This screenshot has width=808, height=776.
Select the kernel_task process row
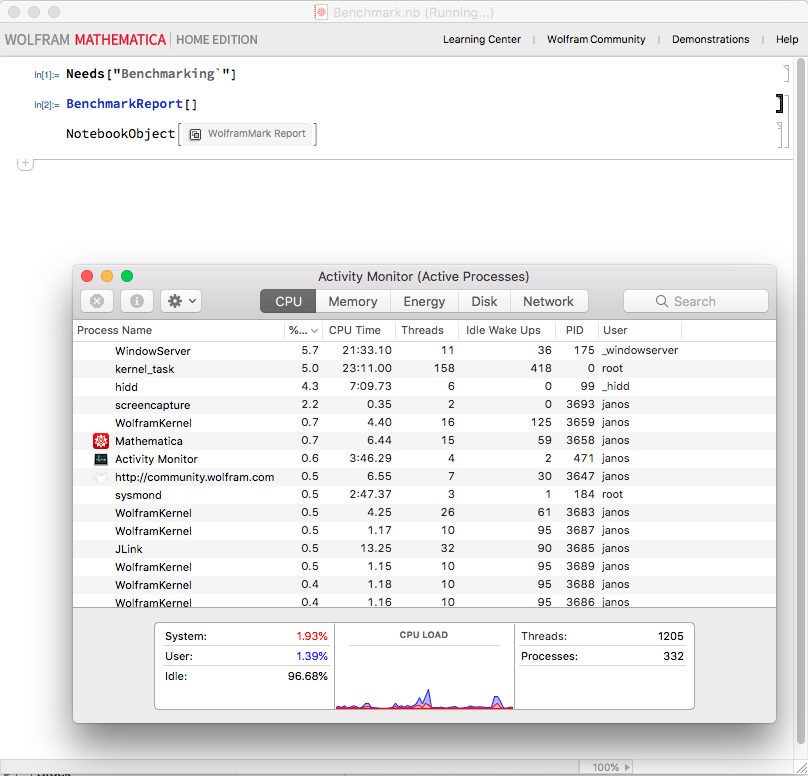coord(424,368)
